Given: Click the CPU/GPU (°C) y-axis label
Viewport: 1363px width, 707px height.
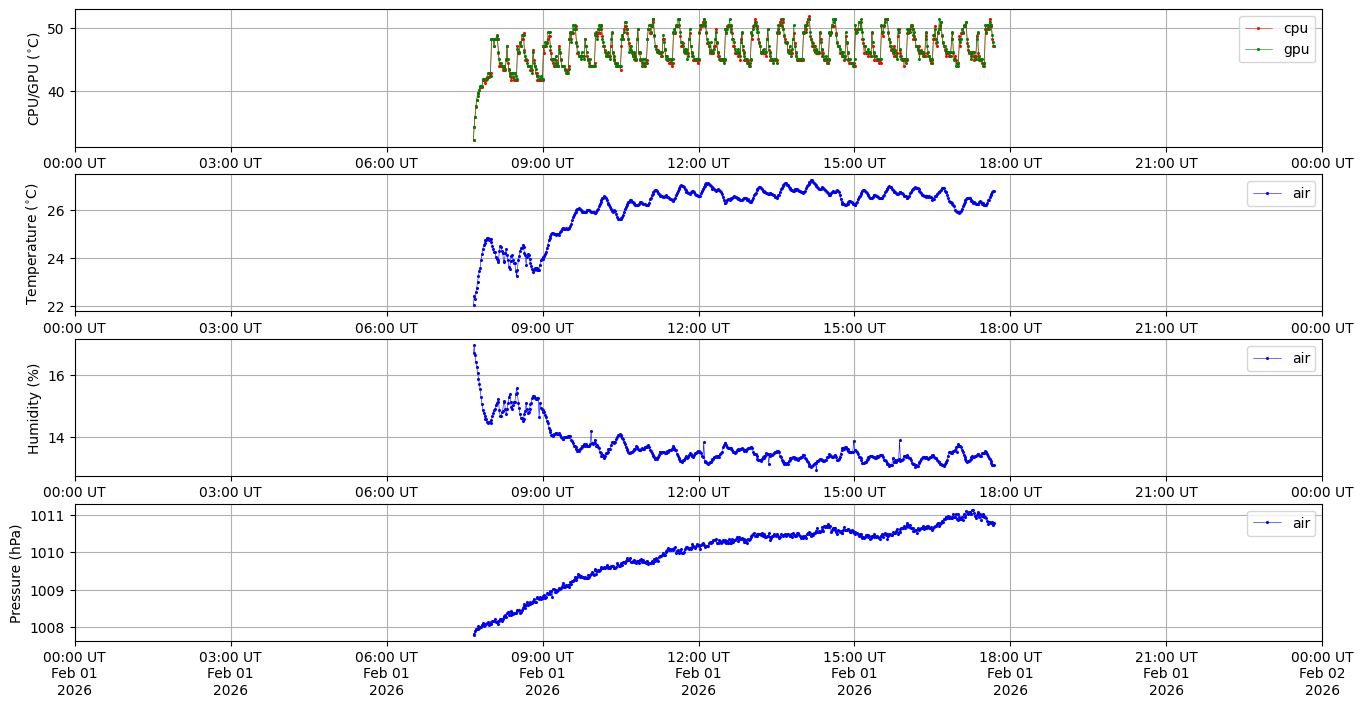Looking at the screenshot, I should point(33,79).
